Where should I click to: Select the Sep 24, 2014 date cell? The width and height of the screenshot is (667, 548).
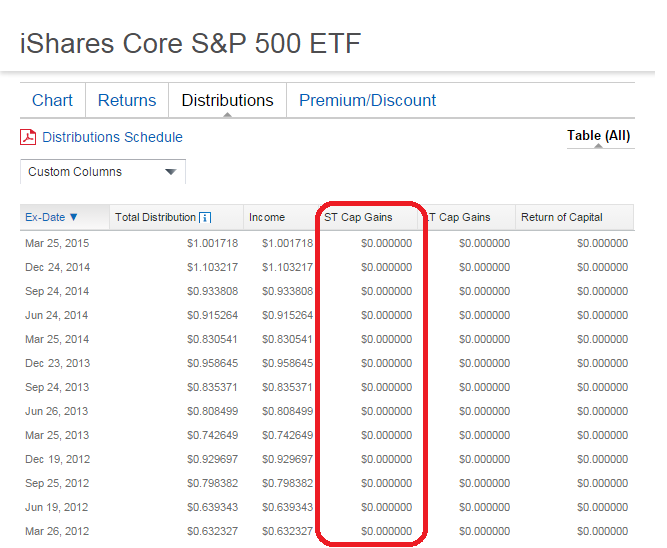[x=57, y=291]
